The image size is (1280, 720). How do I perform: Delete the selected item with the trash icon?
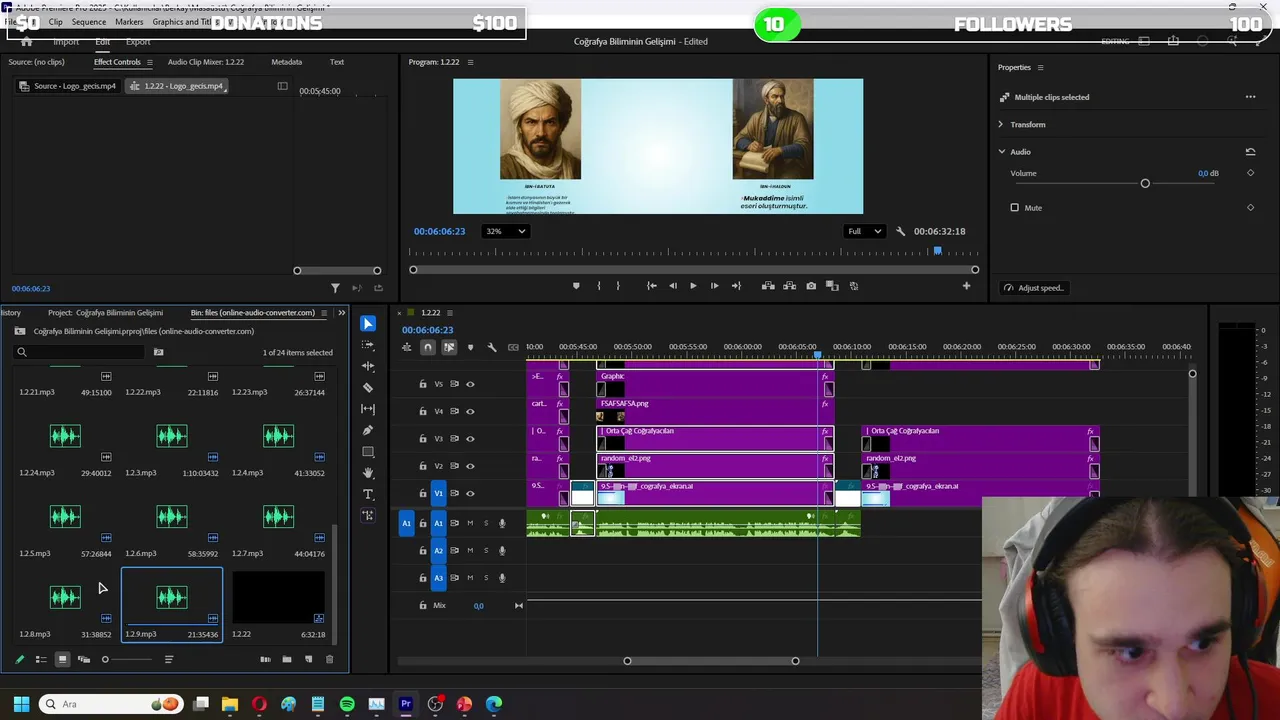click(x=329, y=659)
